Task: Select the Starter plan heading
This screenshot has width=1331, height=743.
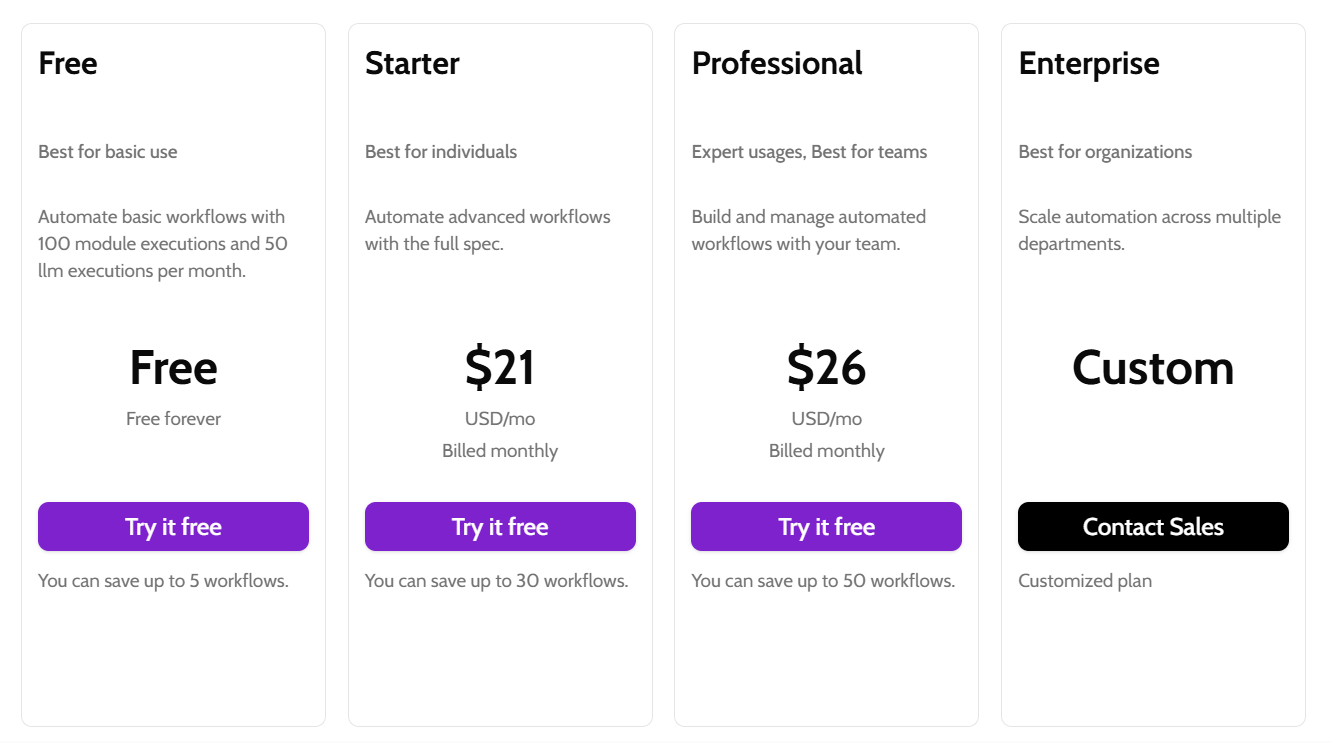Action: coord(412,63)
